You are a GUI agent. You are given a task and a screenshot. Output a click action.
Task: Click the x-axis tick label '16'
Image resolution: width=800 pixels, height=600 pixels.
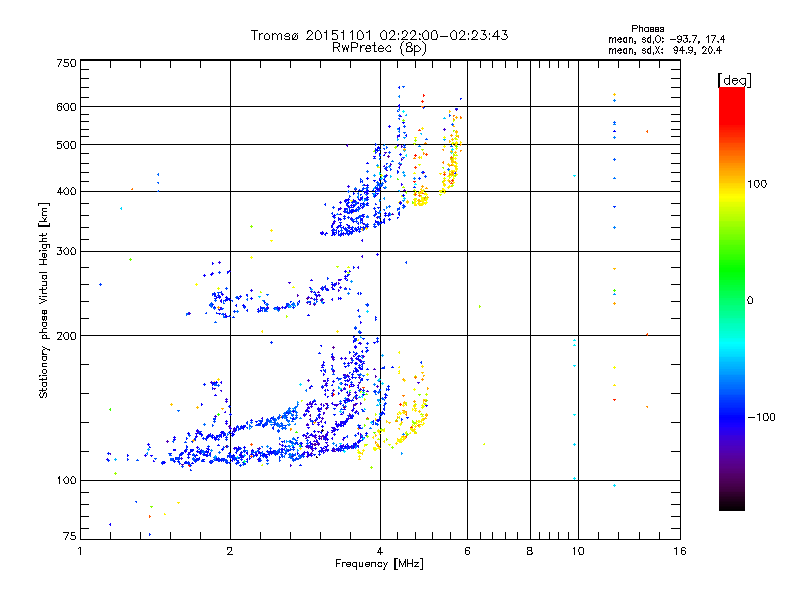click(680, 551)
